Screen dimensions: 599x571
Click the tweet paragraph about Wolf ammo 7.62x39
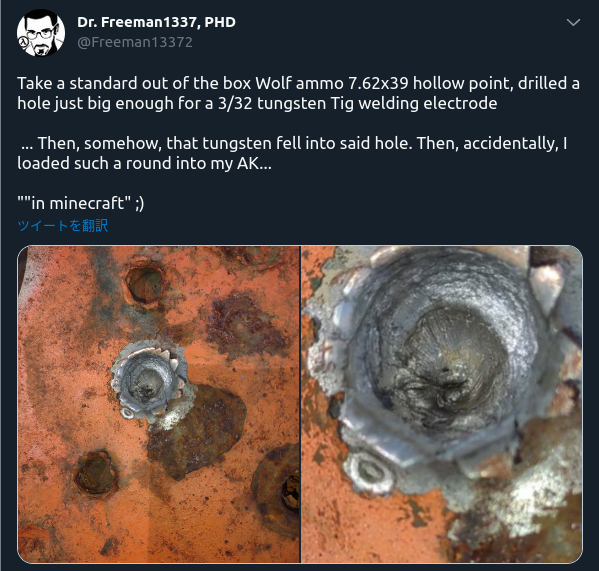(298, 93)
